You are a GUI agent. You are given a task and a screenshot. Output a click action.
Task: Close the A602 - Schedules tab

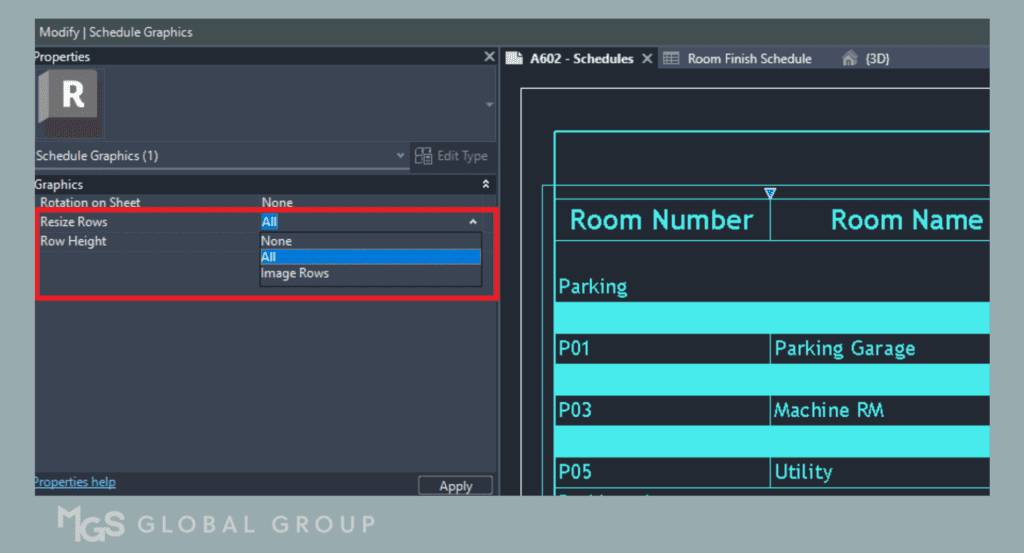pos(647,59)
